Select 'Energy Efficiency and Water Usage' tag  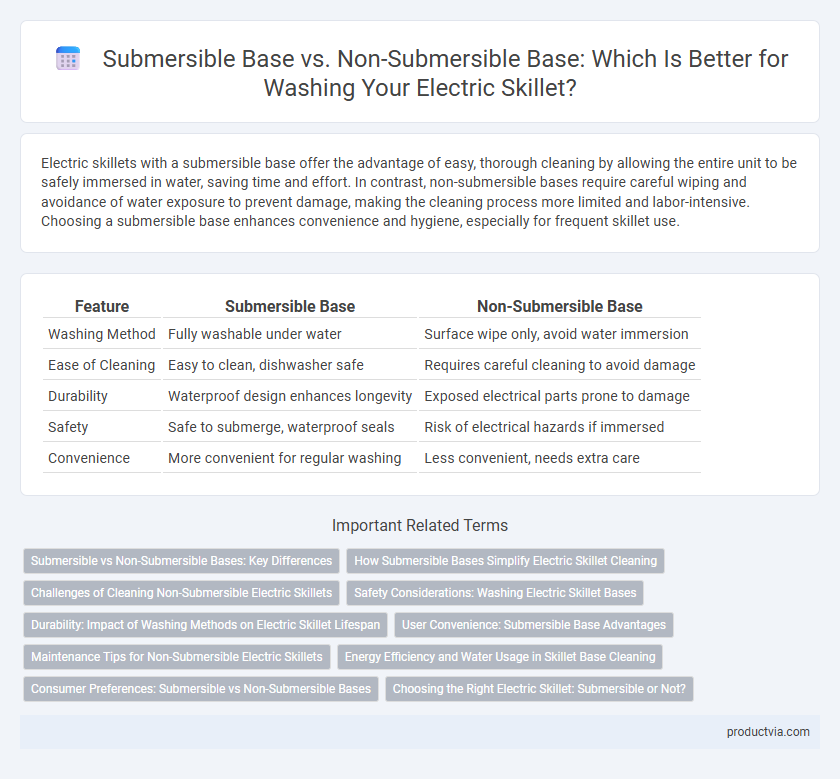pyautogui.click(x=500, y=657)
